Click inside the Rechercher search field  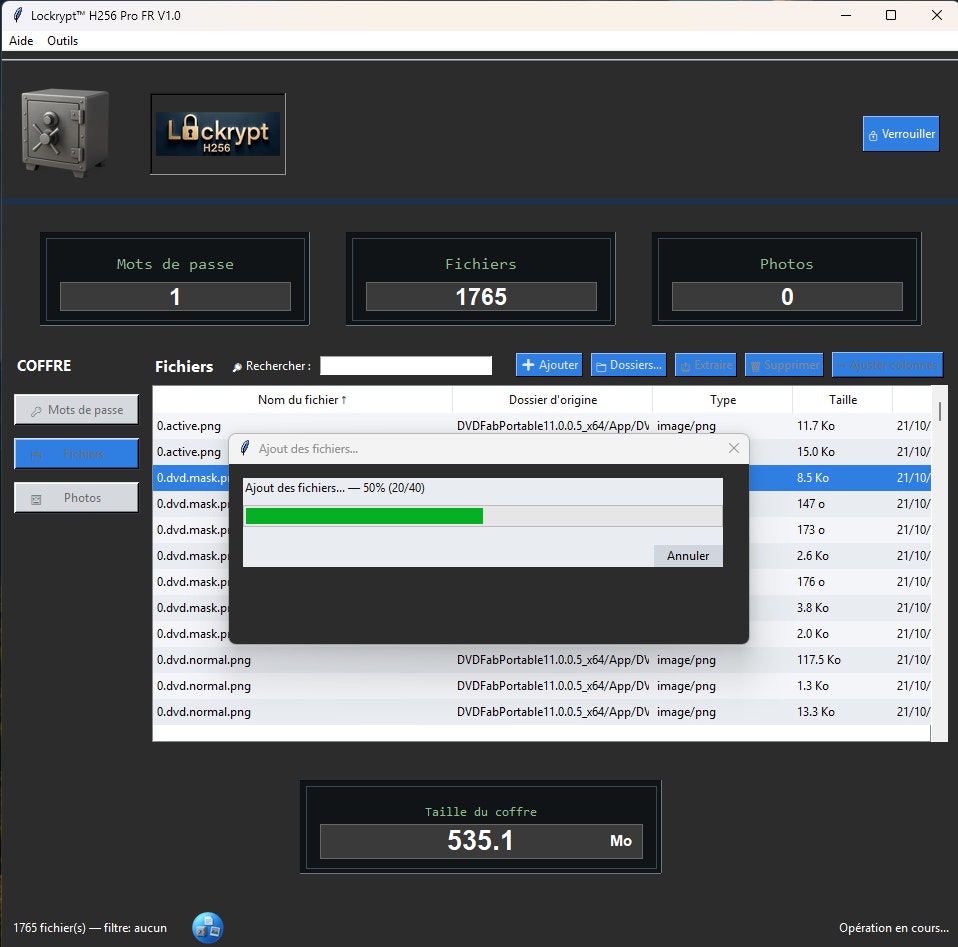(405, 365)
